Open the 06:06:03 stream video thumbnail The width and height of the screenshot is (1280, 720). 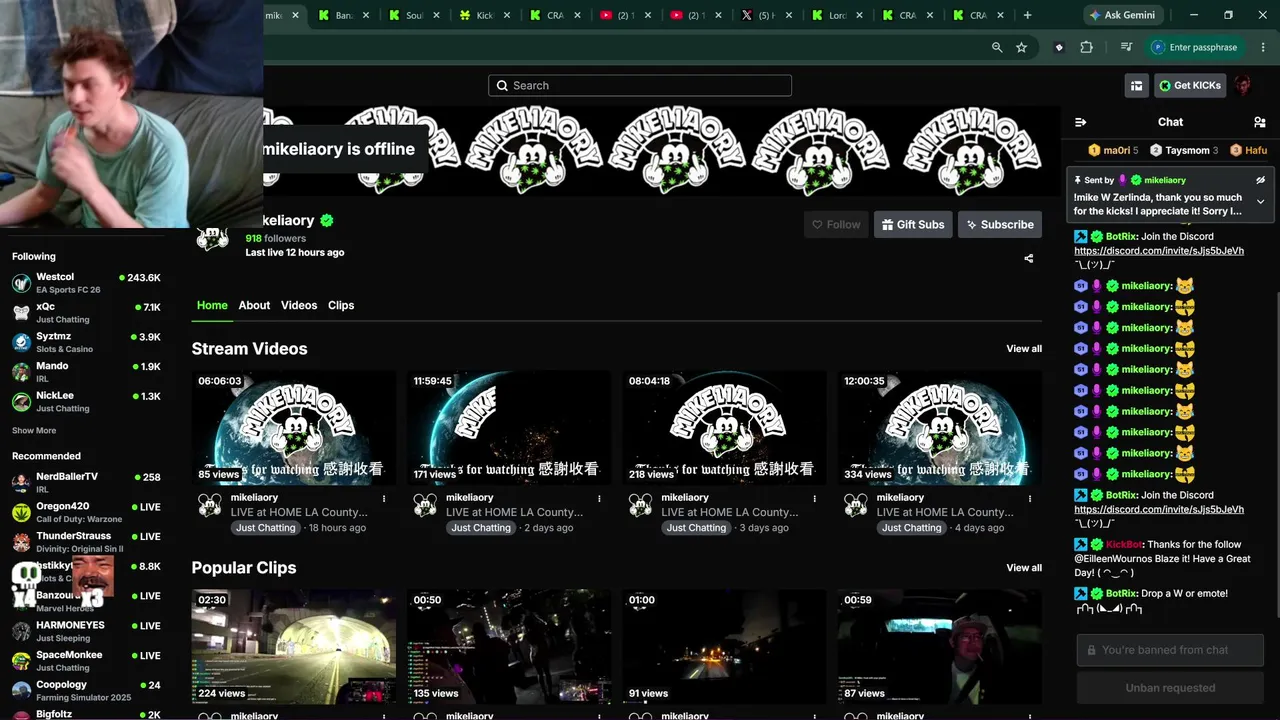294,428
